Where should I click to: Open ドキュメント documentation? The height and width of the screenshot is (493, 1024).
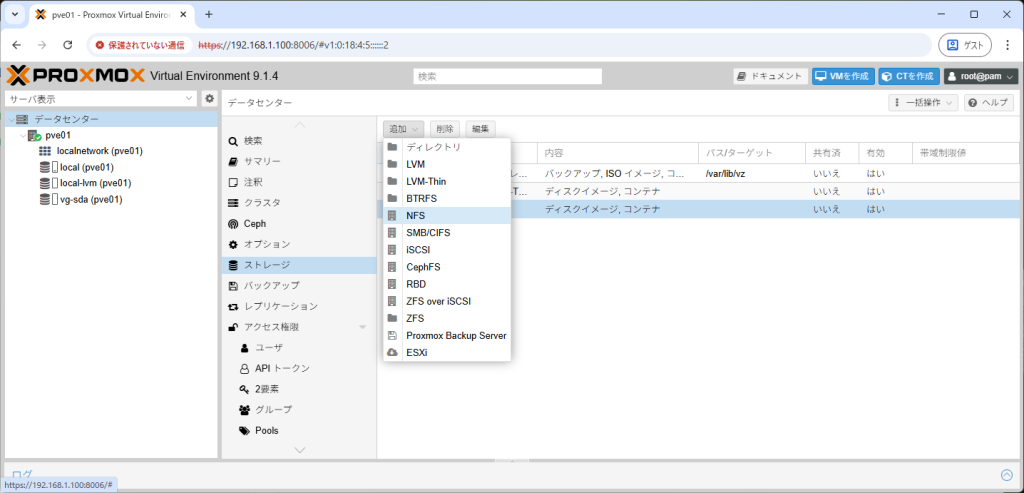771,76
